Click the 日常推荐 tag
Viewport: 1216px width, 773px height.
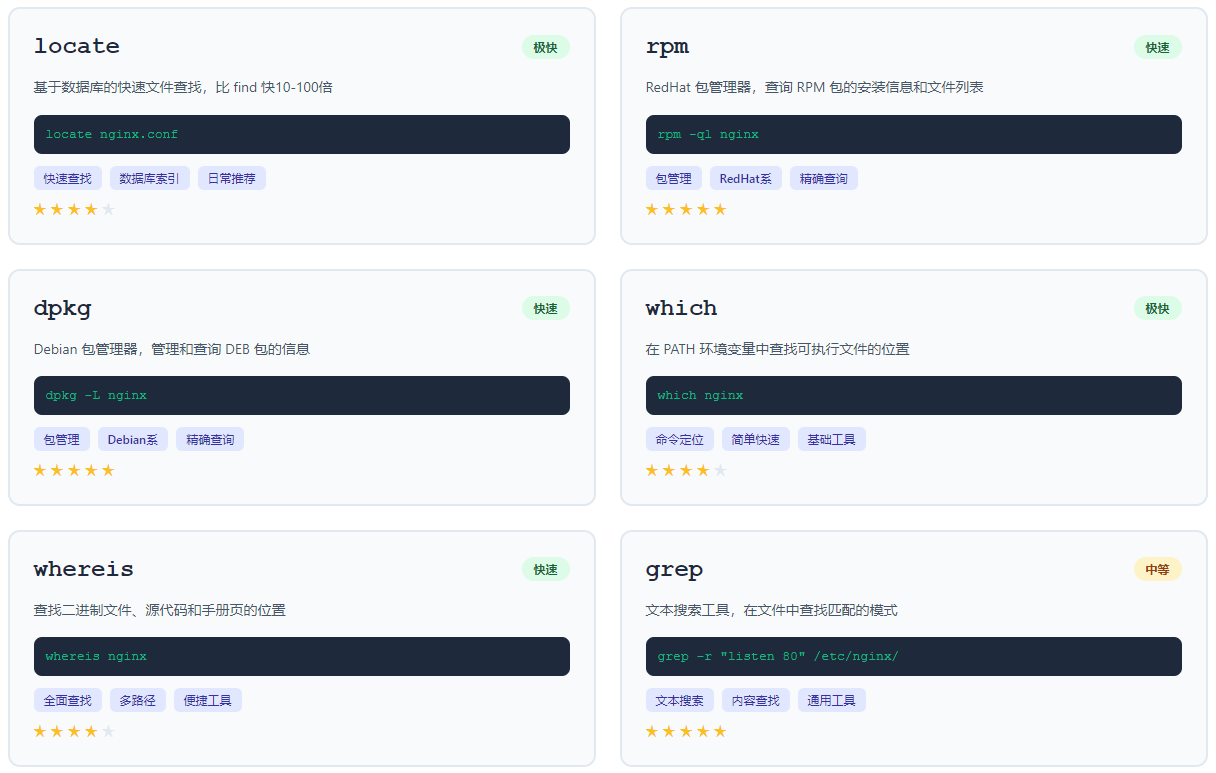coord(232,178)
